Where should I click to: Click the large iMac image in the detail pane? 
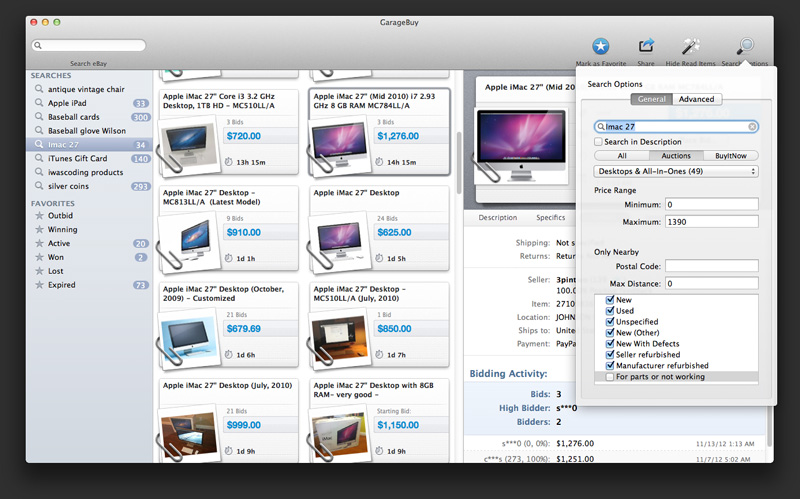point(521,145)
